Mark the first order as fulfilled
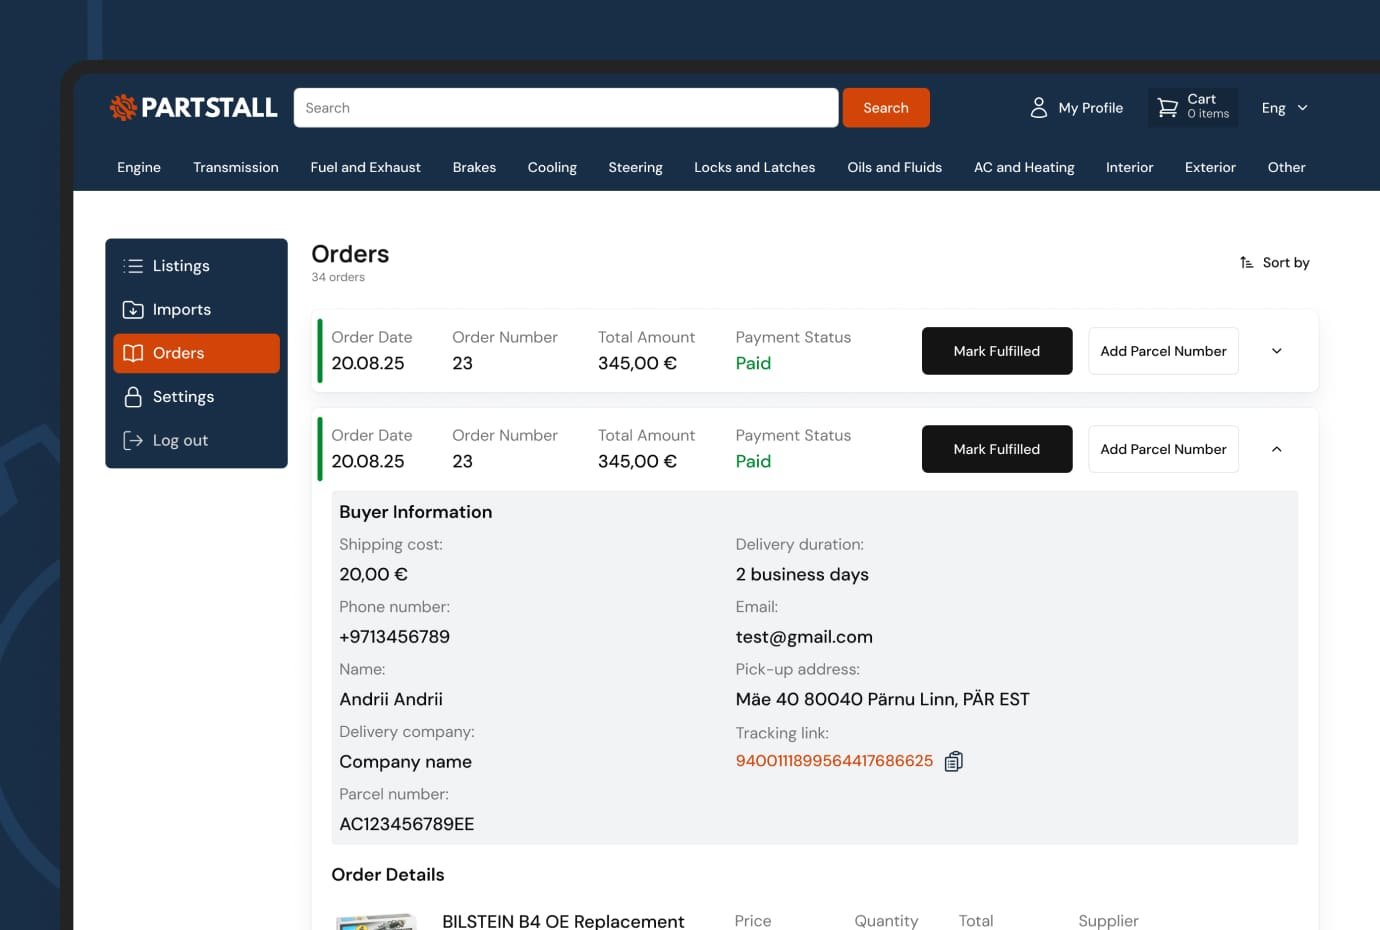 (997, 351)
